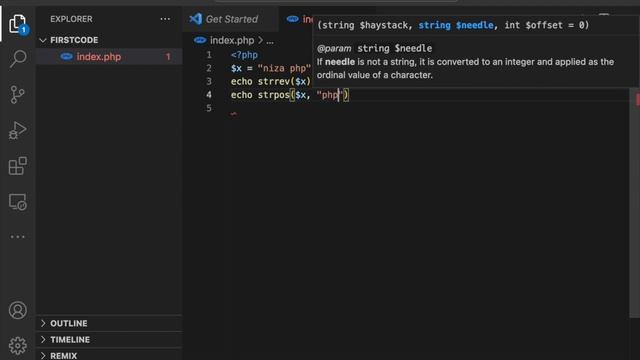This screenshot has height=360, width=640.
Task: Open the Search view icon
Action: coord(18,59)
